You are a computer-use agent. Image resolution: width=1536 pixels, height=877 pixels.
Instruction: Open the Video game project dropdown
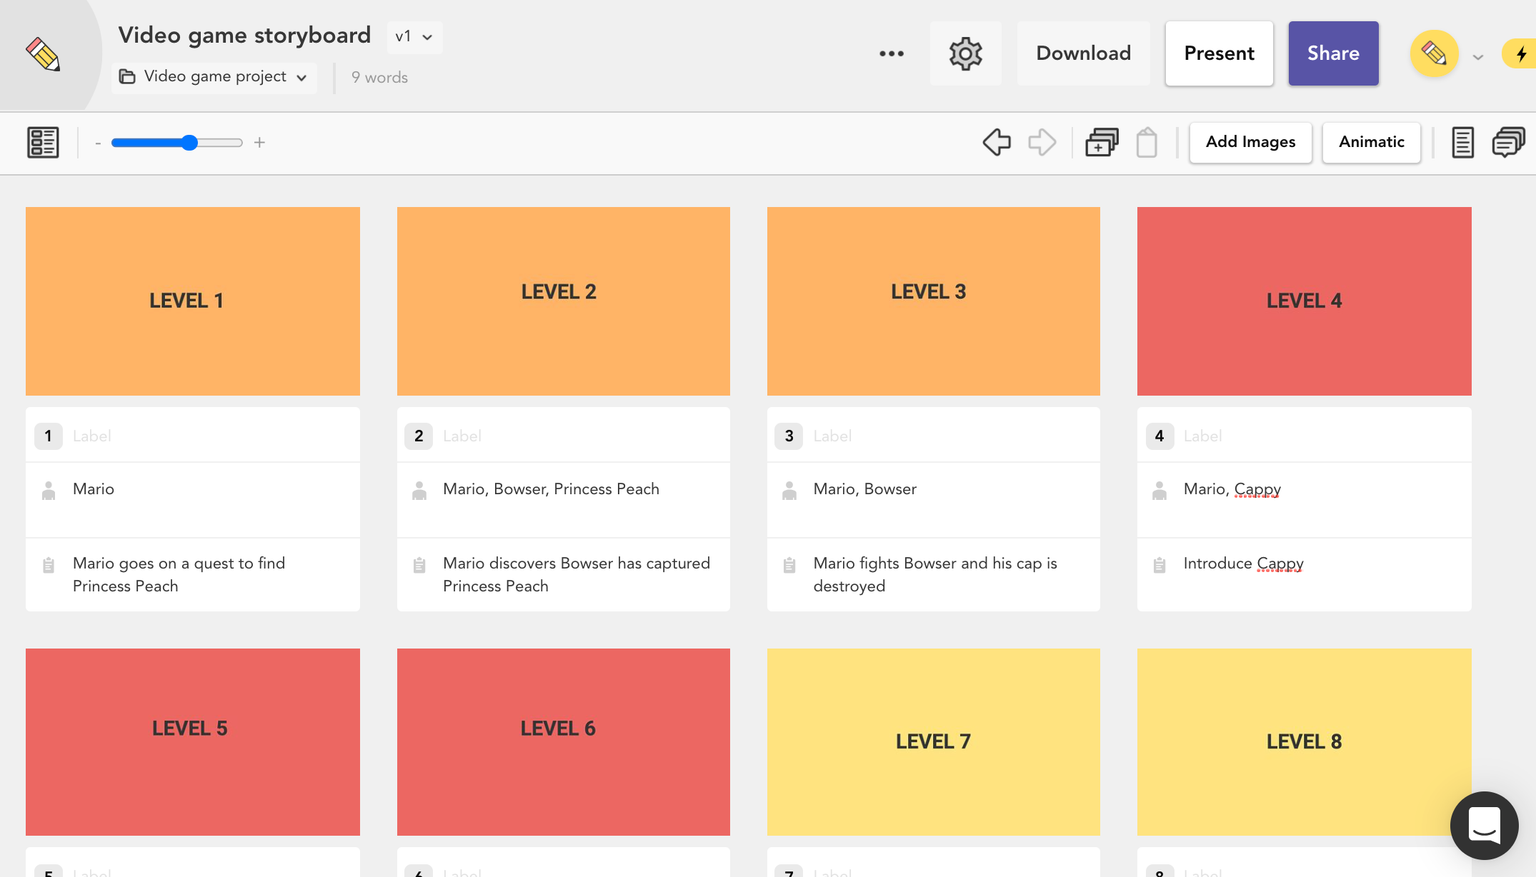pyautogui.click(x=214, y=77)
